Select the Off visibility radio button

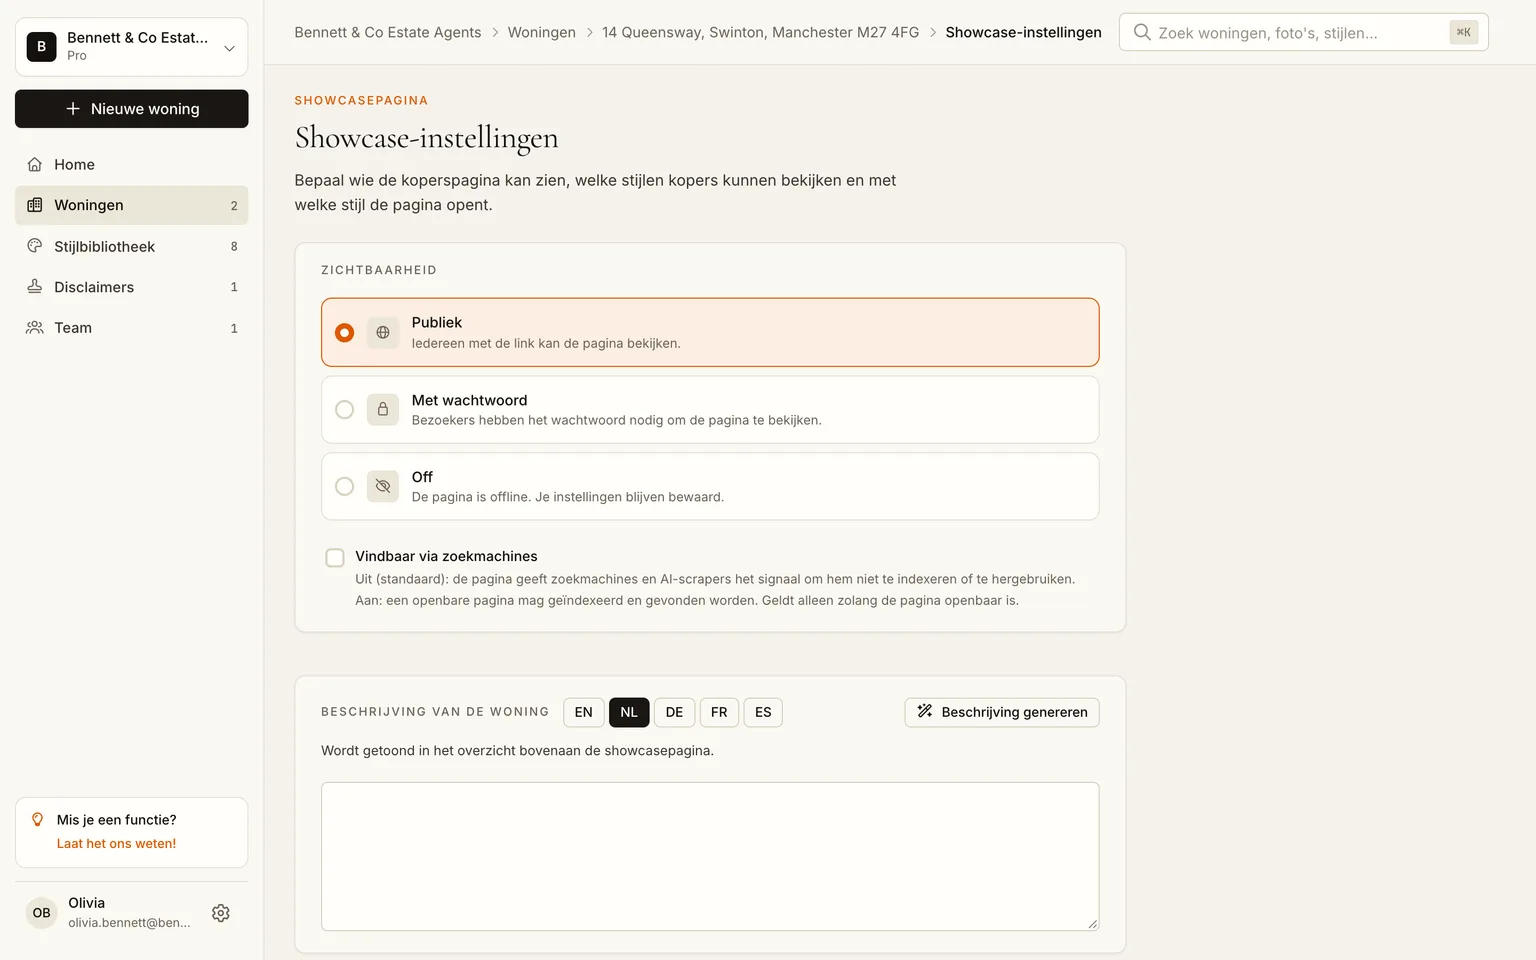click(344, 486)
